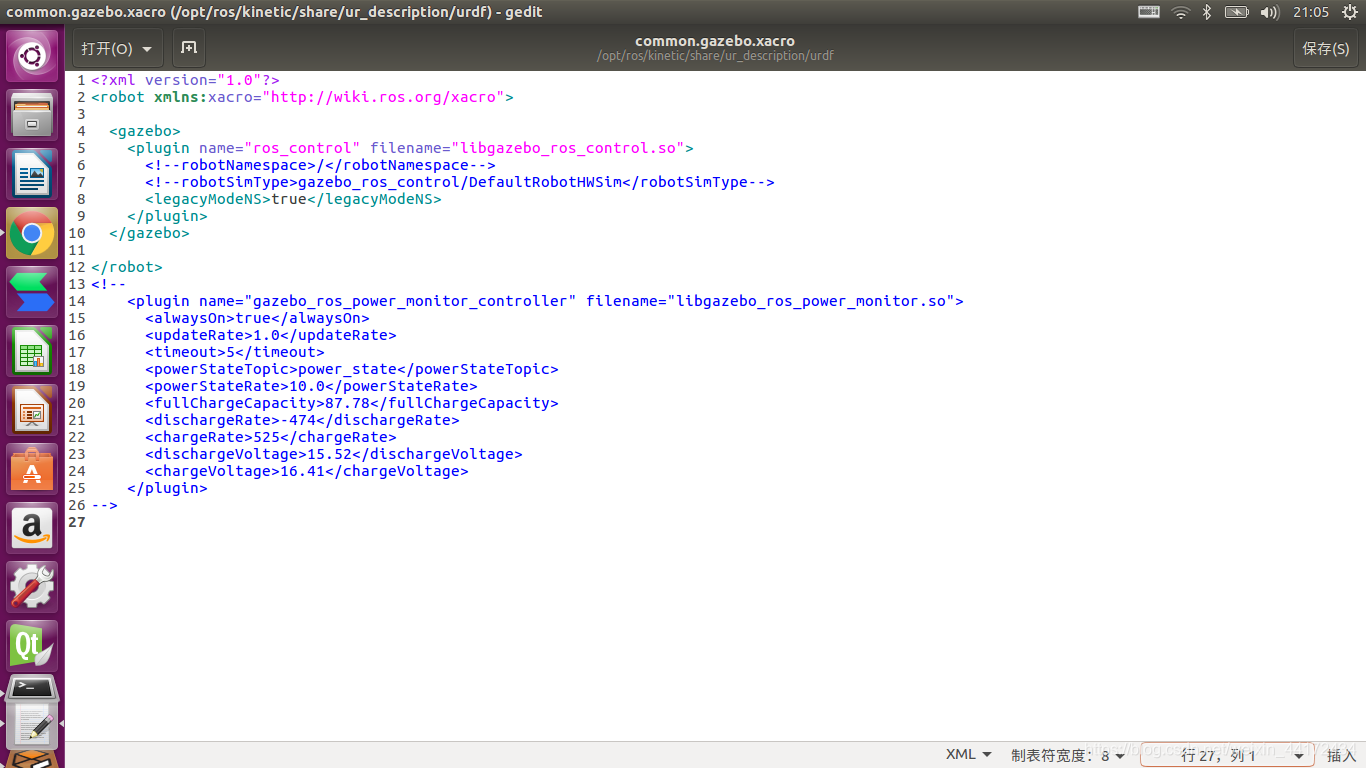The width and height of the screenshot is (1366, 768).
Task: Open the sound volume indicator
Action: coord(1270,12)
